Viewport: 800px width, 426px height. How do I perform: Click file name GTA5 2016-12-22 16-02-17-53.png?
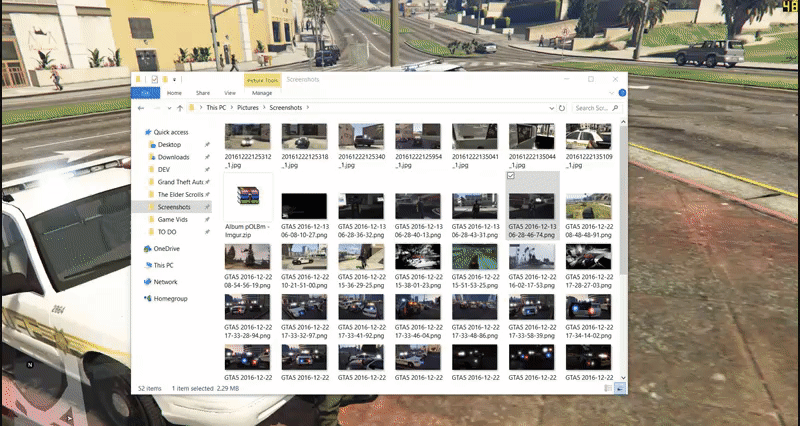coord(532,281)
